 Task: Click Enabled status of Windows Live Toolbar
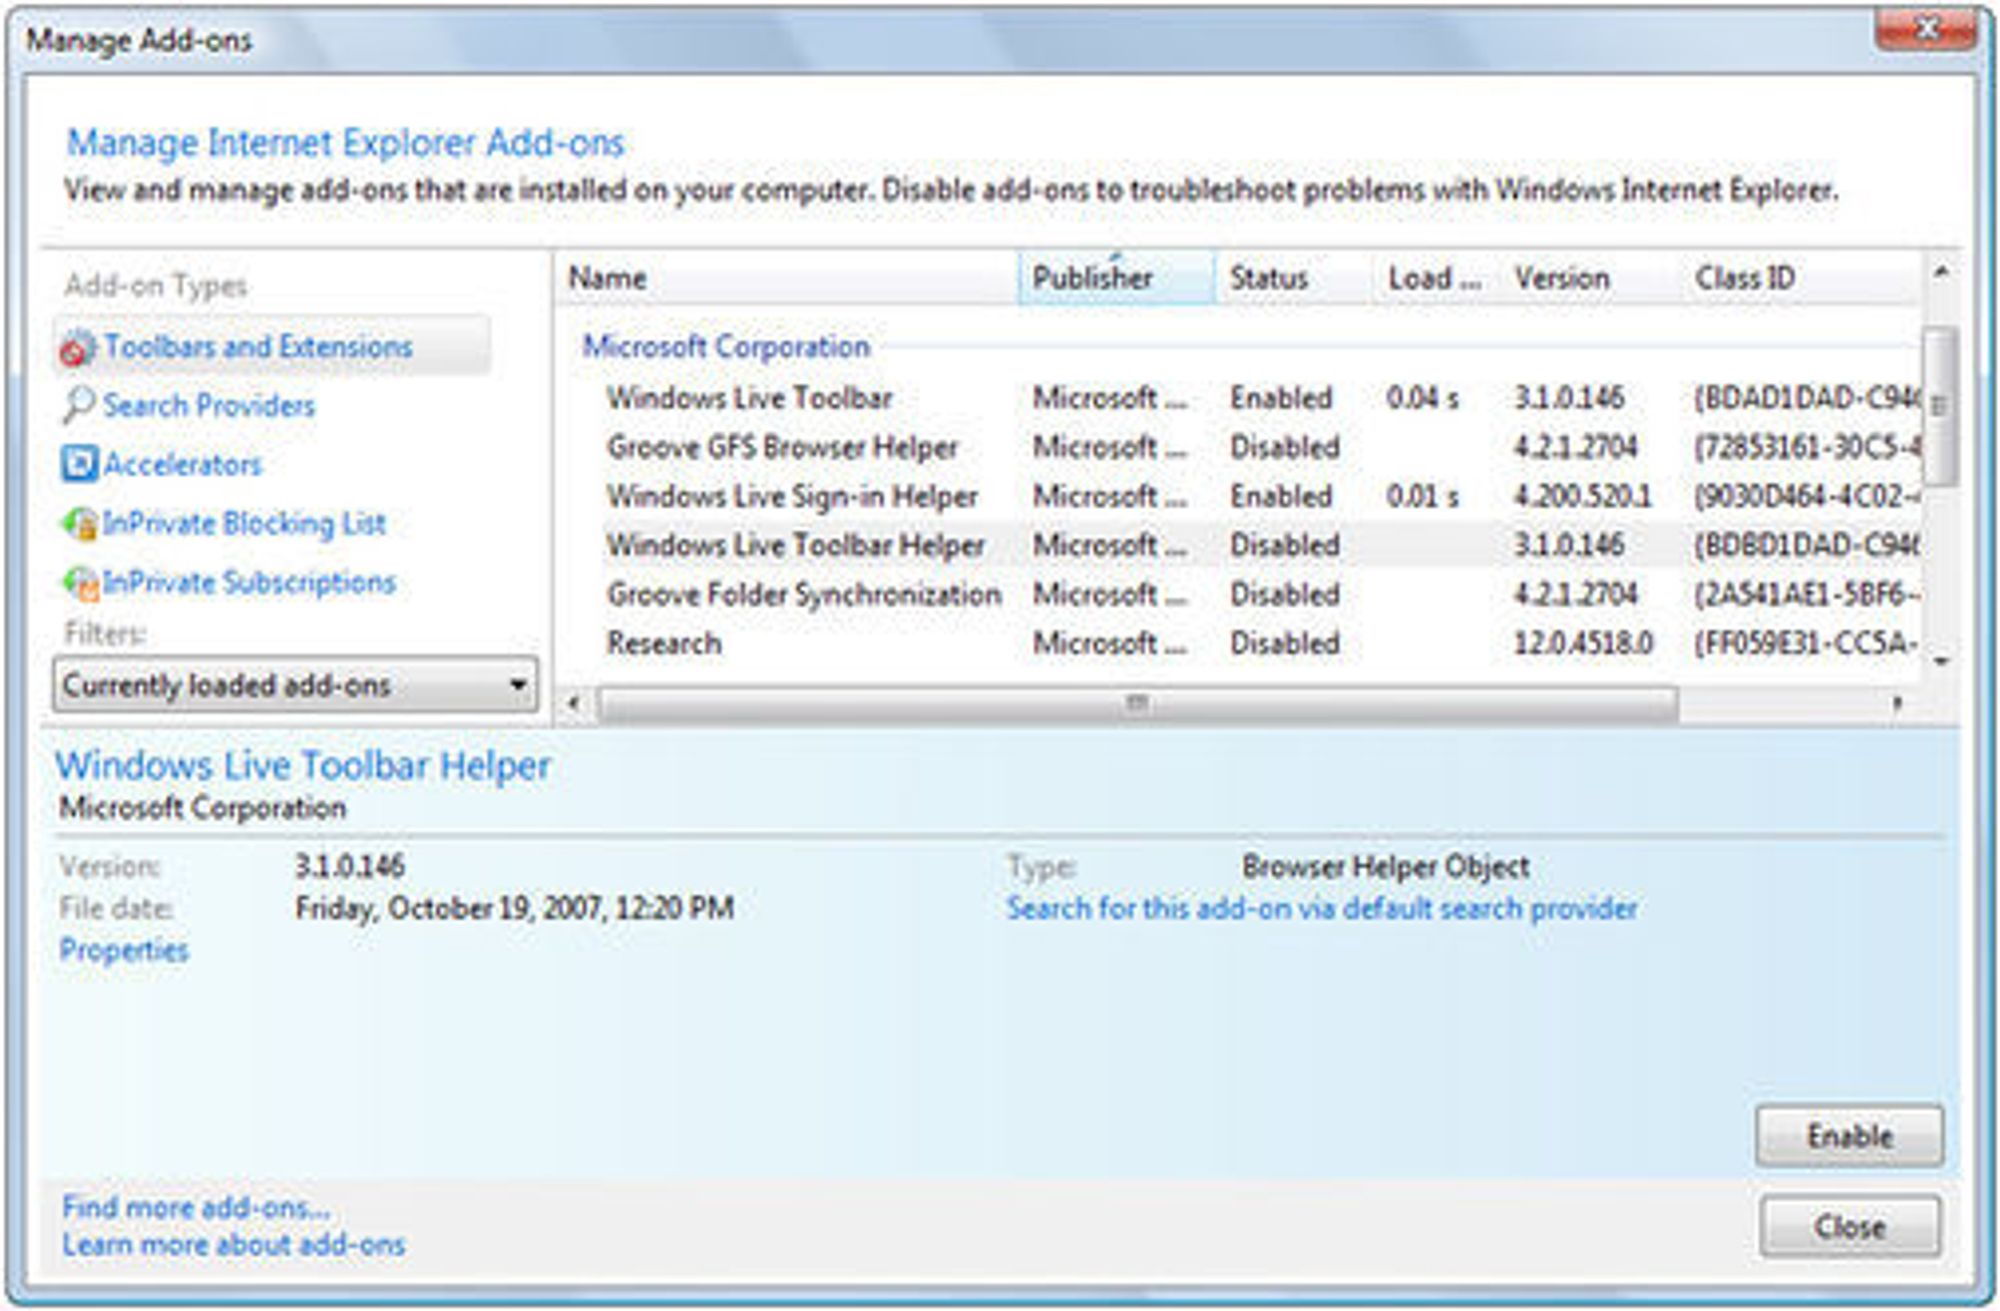click(1281, 398)
